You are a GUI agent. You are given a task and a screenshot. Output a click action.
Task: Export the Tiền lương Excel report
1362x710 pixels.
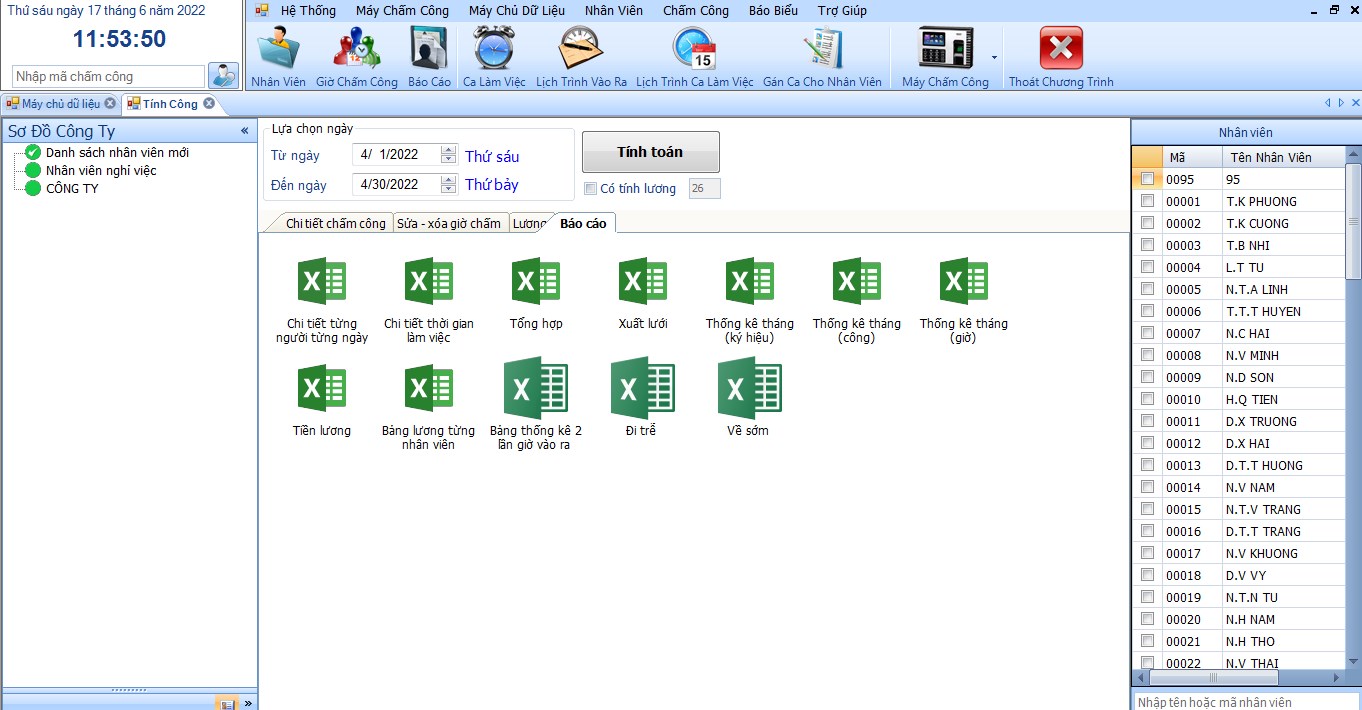coord(322,389)
